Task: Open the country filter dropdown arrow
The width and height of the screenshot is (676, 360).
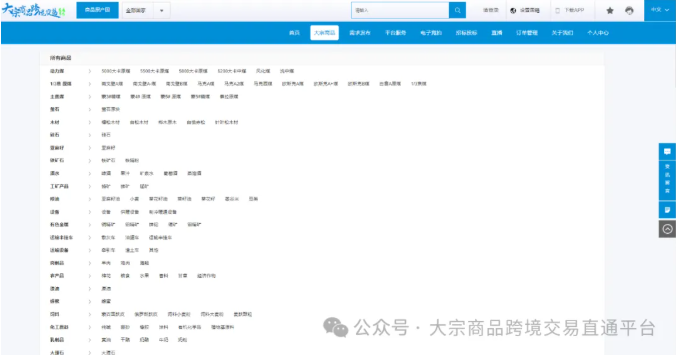Action: pyautogui.click(x=162, y=10)
